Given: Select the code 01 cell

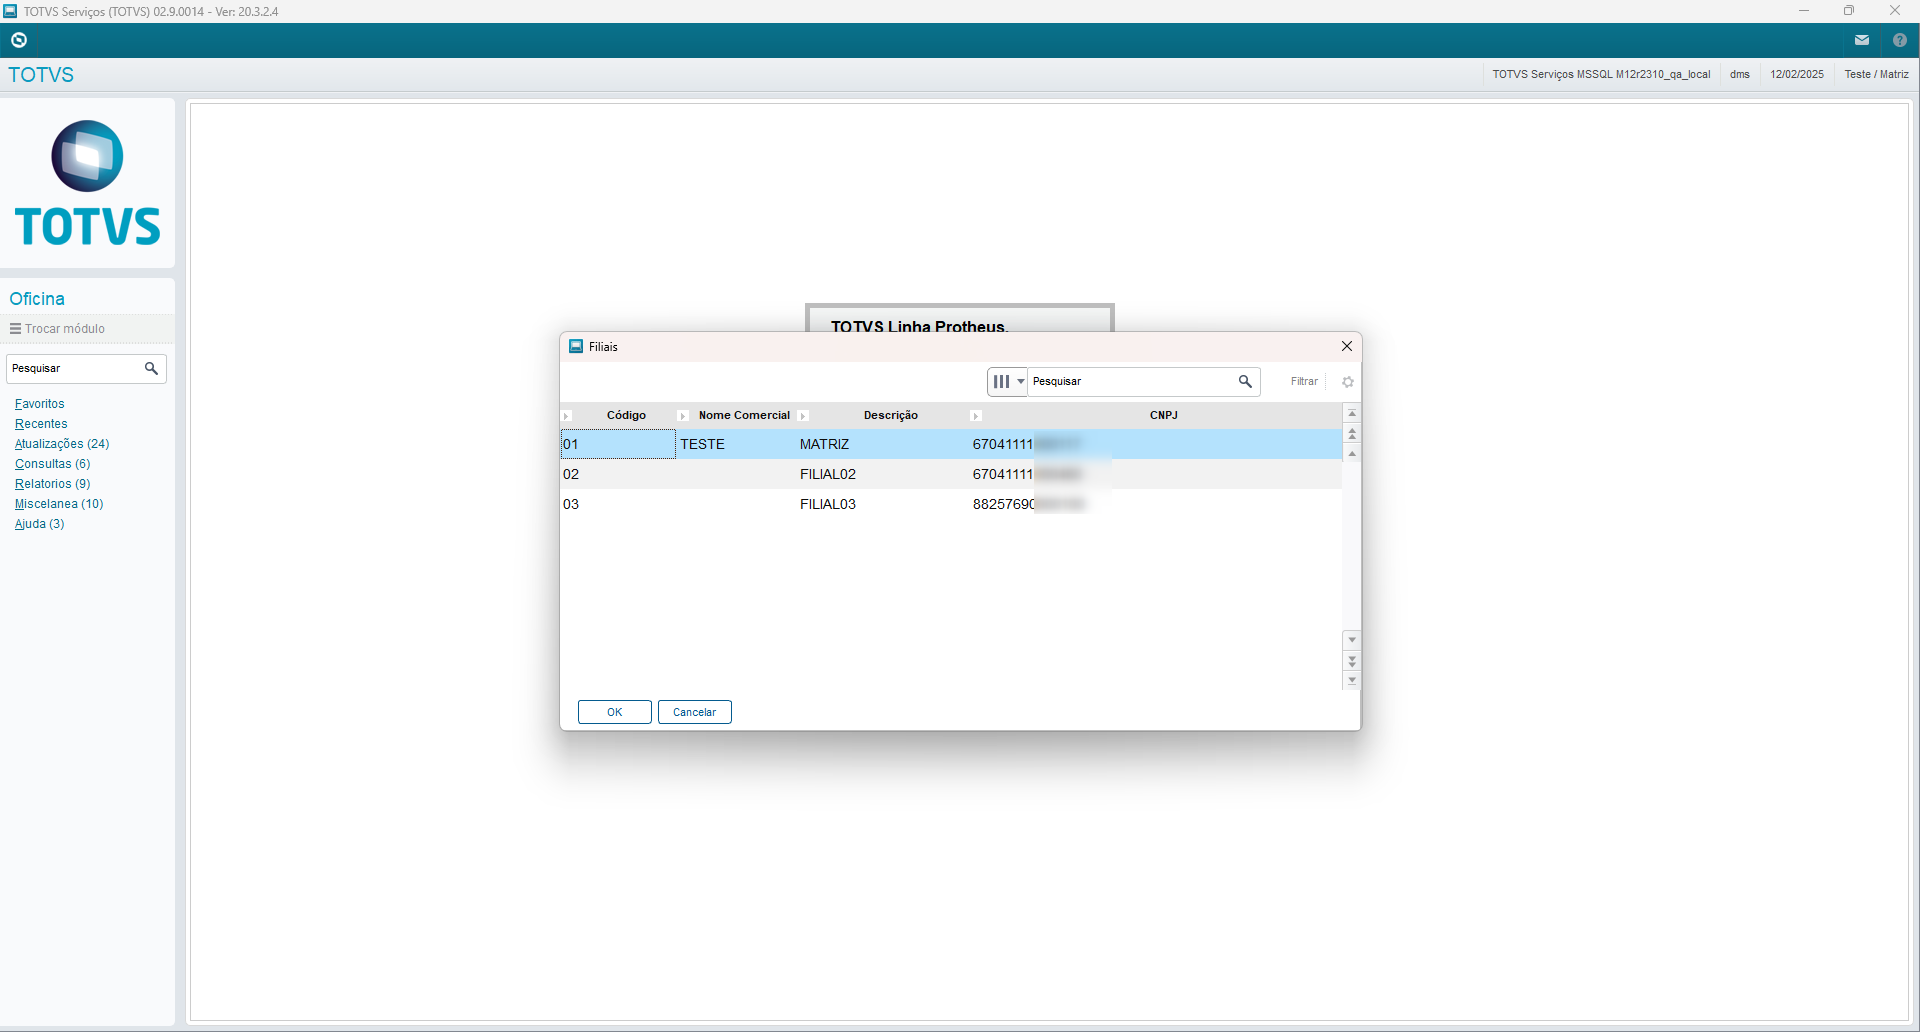Looking at the screenshot, I should [x=618, y=444].
